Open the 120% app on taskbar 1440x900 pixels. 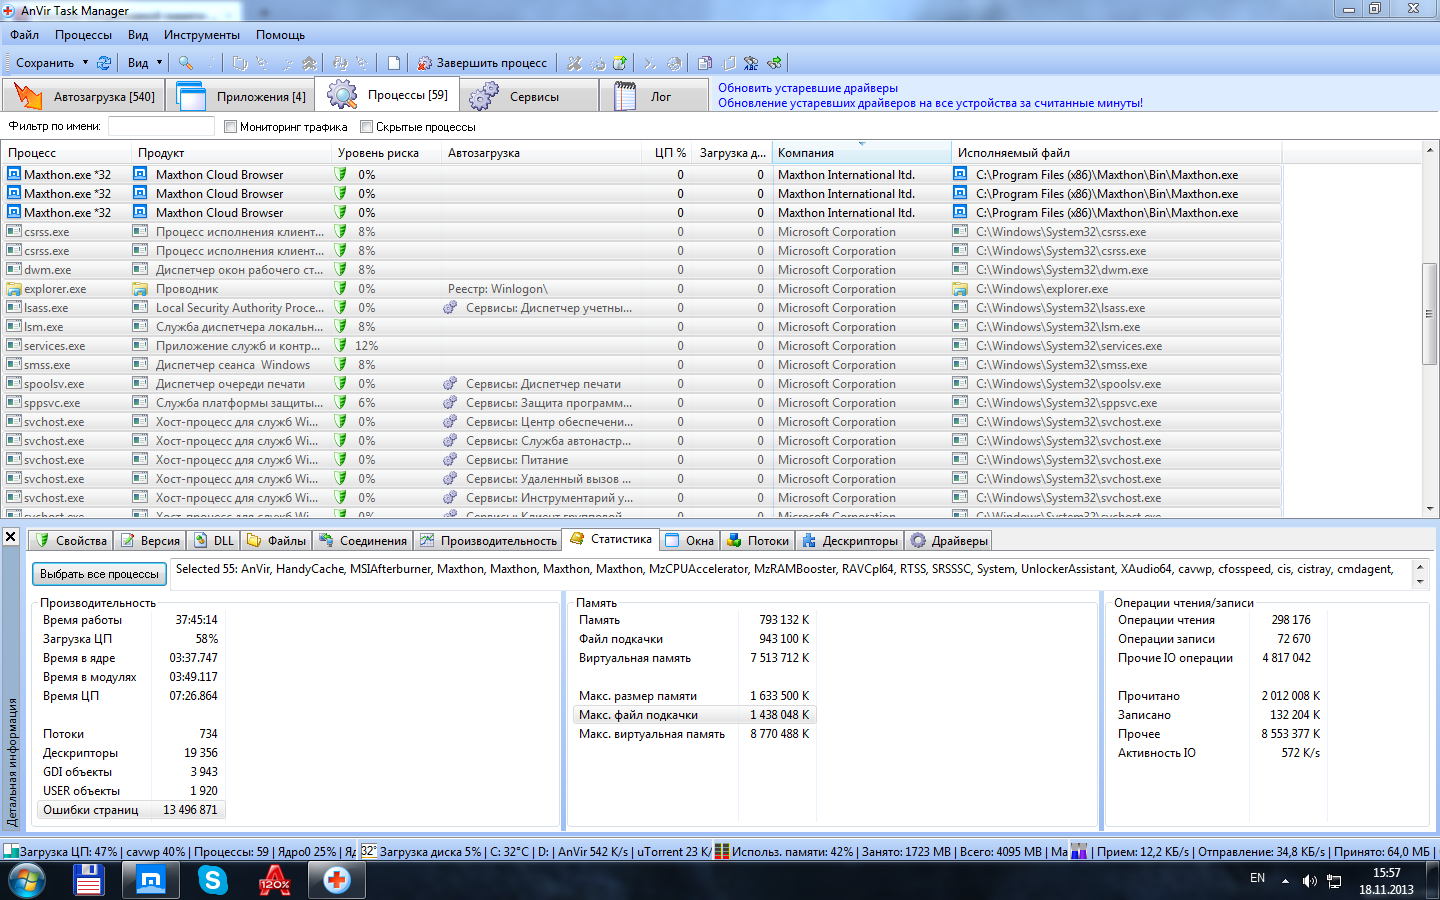275,881
